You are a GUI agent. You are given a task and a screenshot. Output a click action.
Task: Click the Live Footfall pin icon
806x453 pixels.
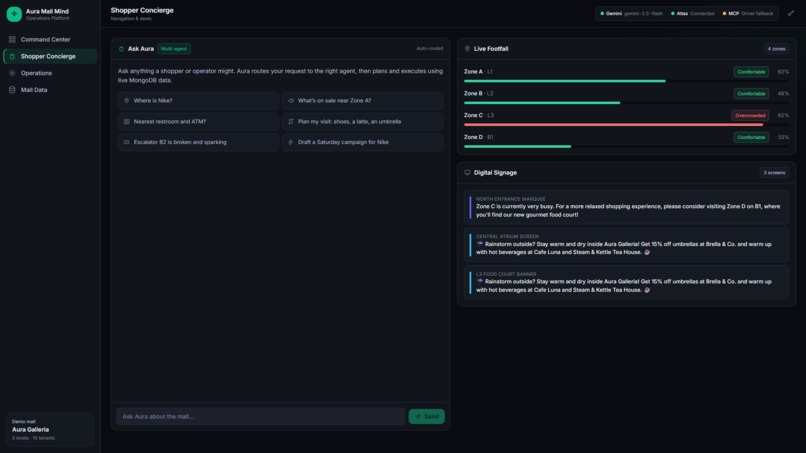(467, 49)
